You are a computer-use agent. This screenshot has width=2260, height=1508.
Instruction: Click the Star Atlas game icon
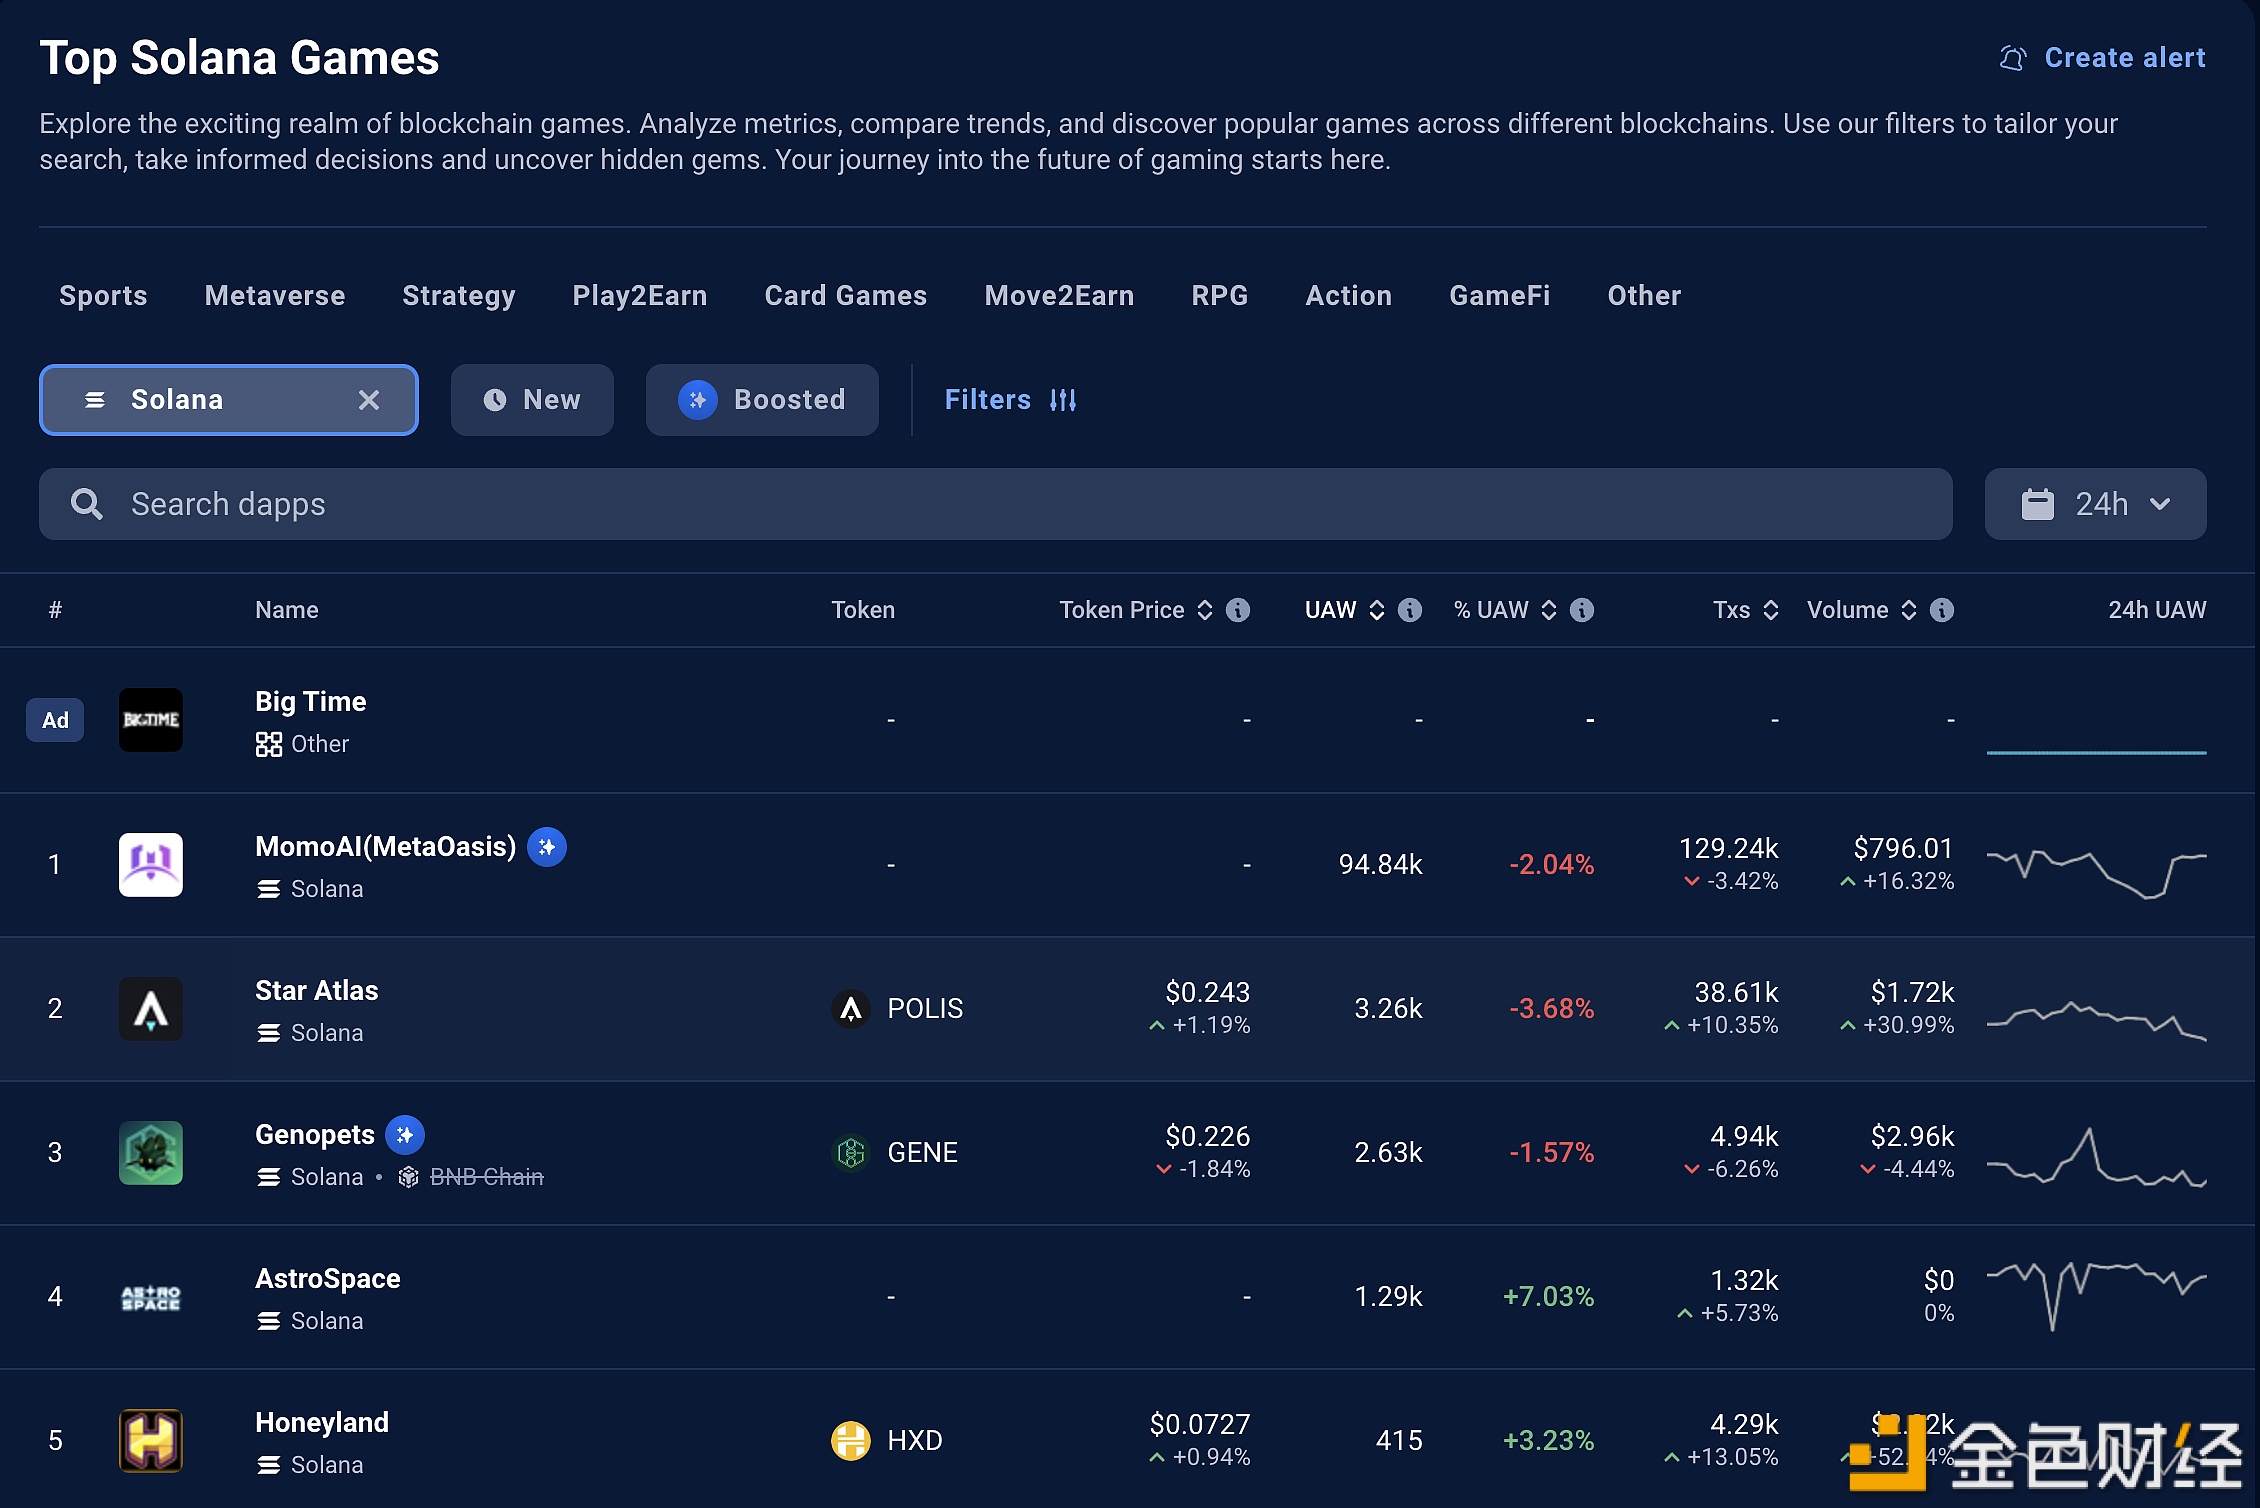150,1008
